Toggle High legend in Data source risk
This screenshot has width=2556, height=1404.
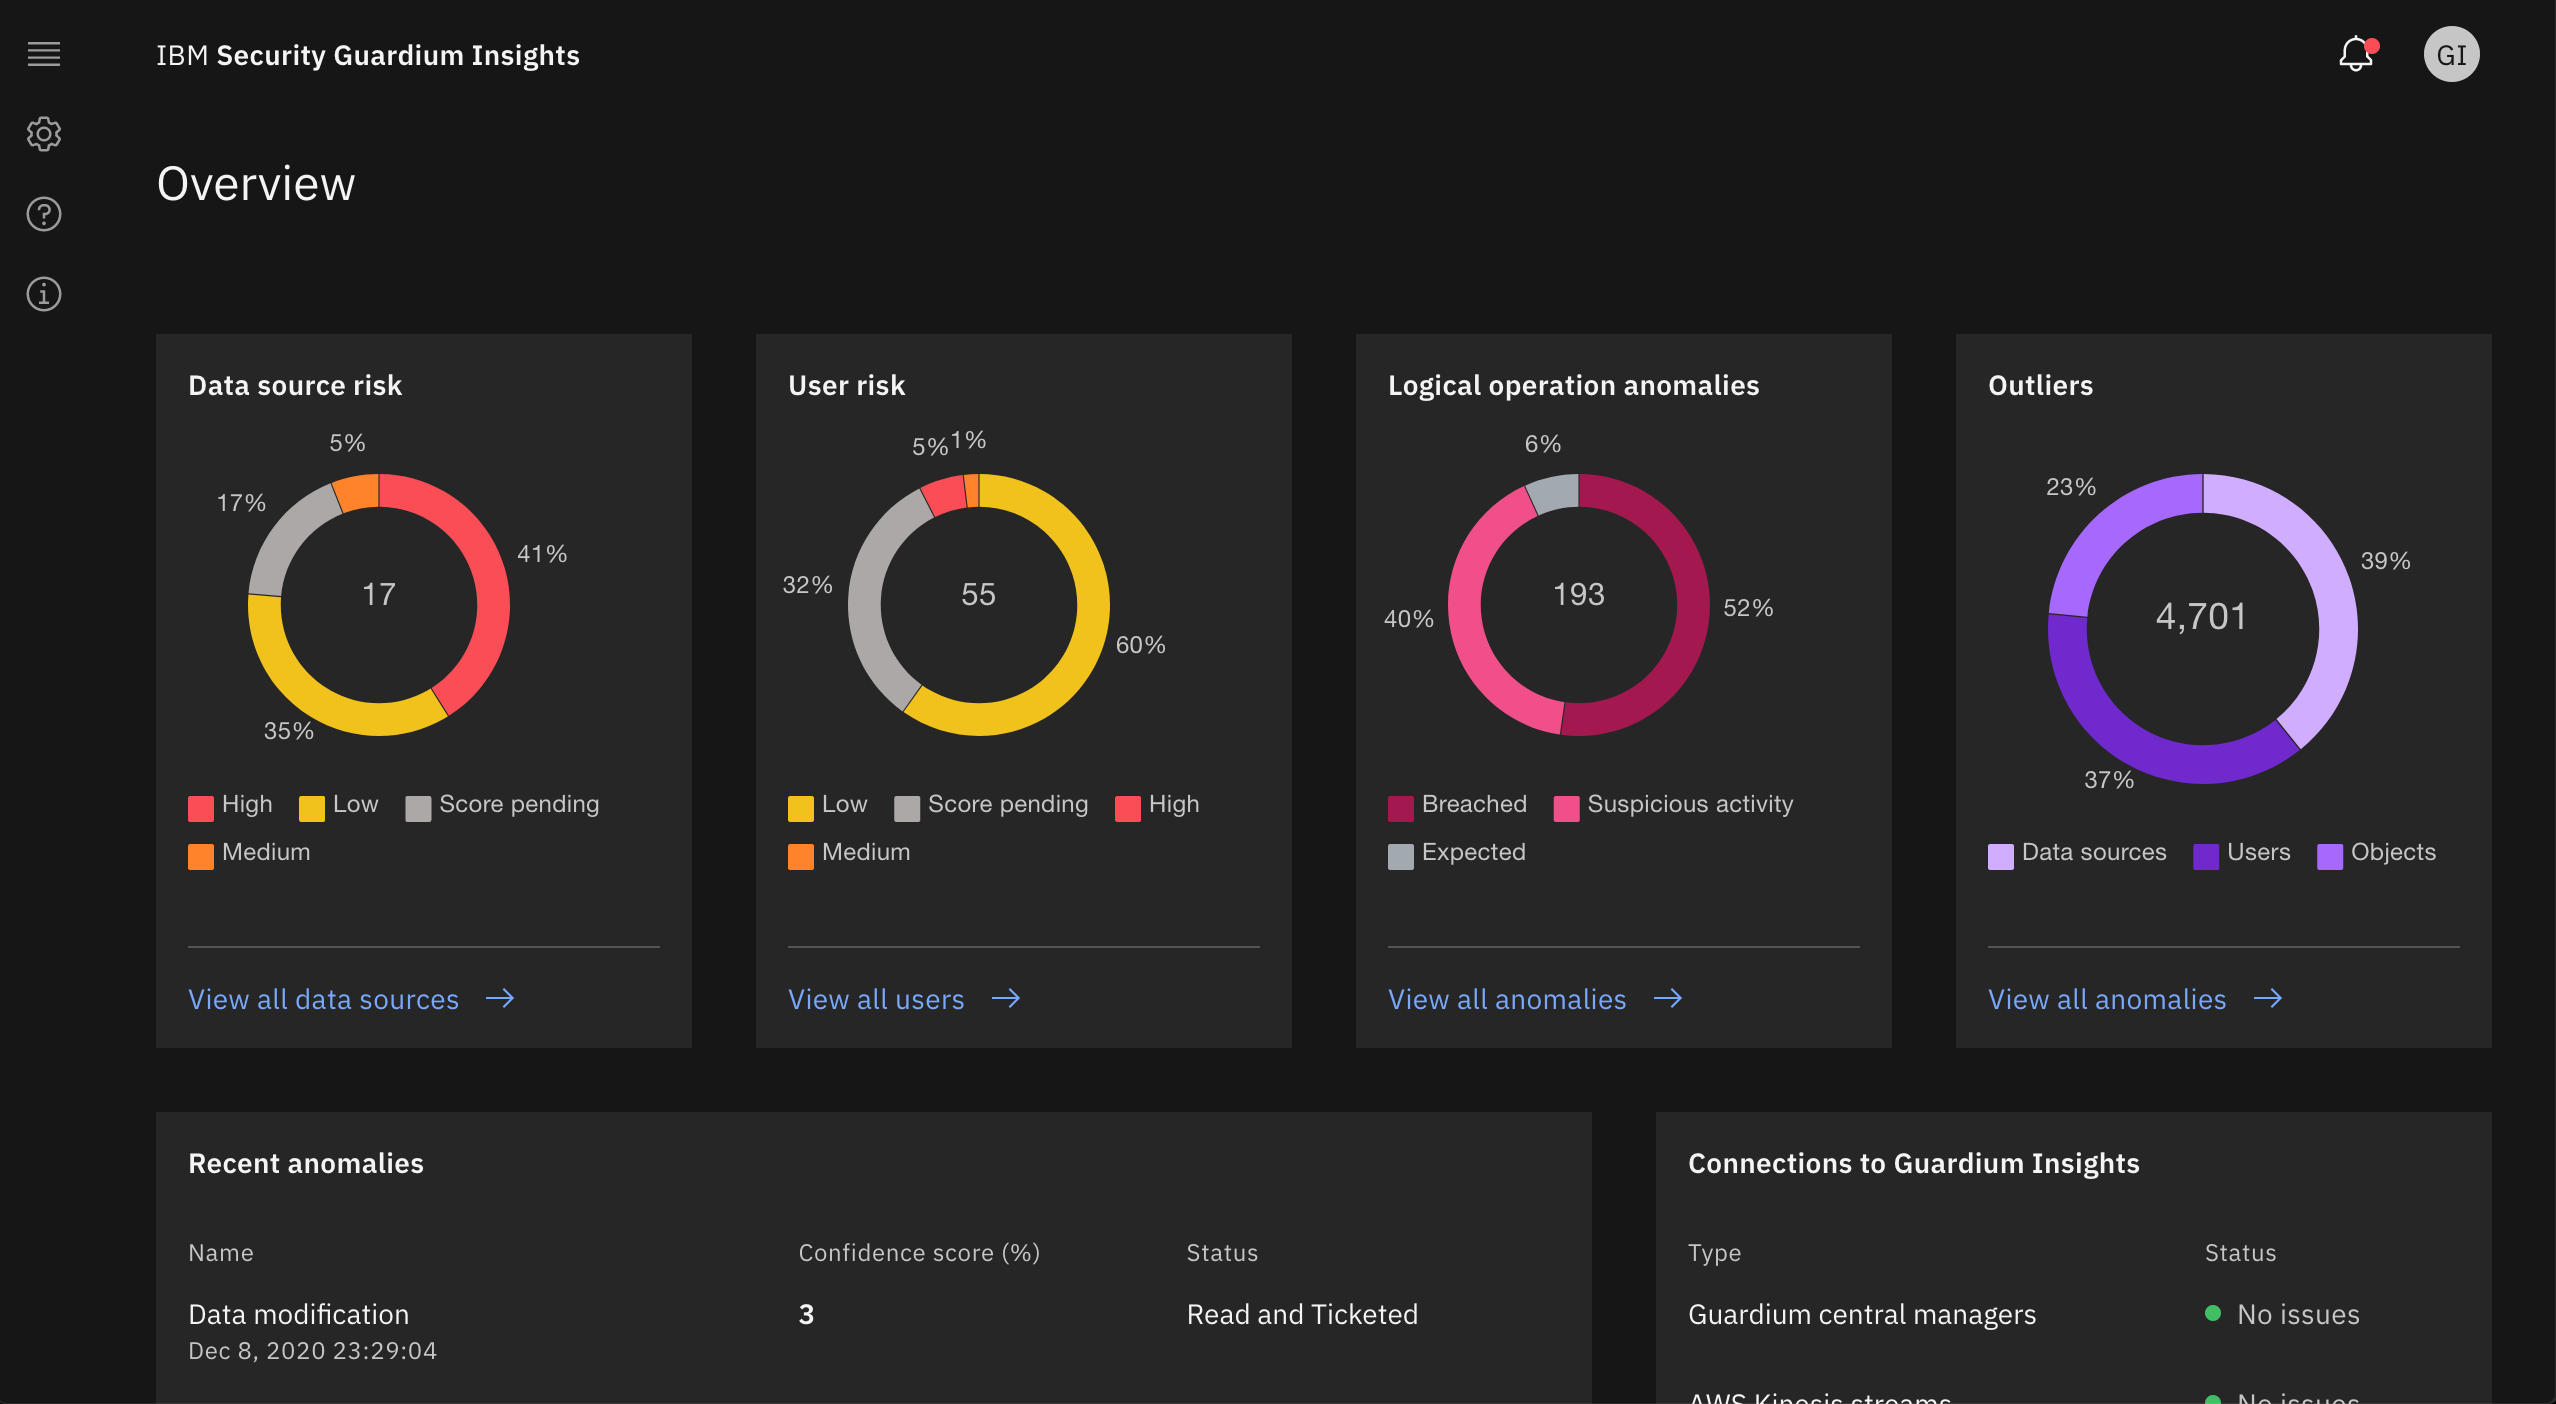230,805
